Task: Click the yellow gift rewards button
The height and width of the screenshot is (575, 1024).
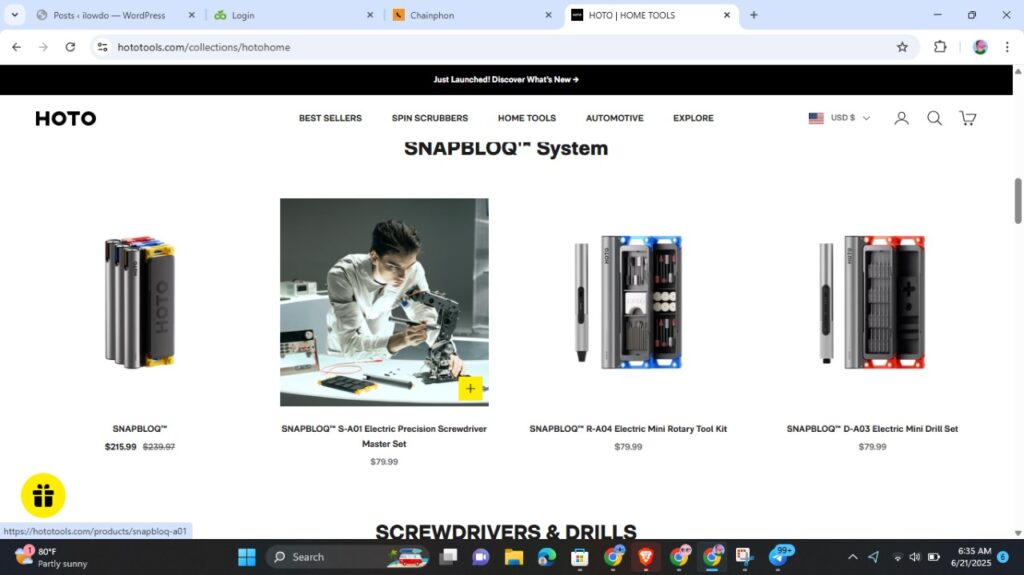Action: 43,495
